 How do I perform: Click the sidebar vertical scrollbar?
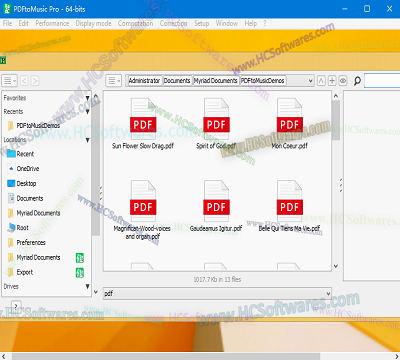coord(96,167)
